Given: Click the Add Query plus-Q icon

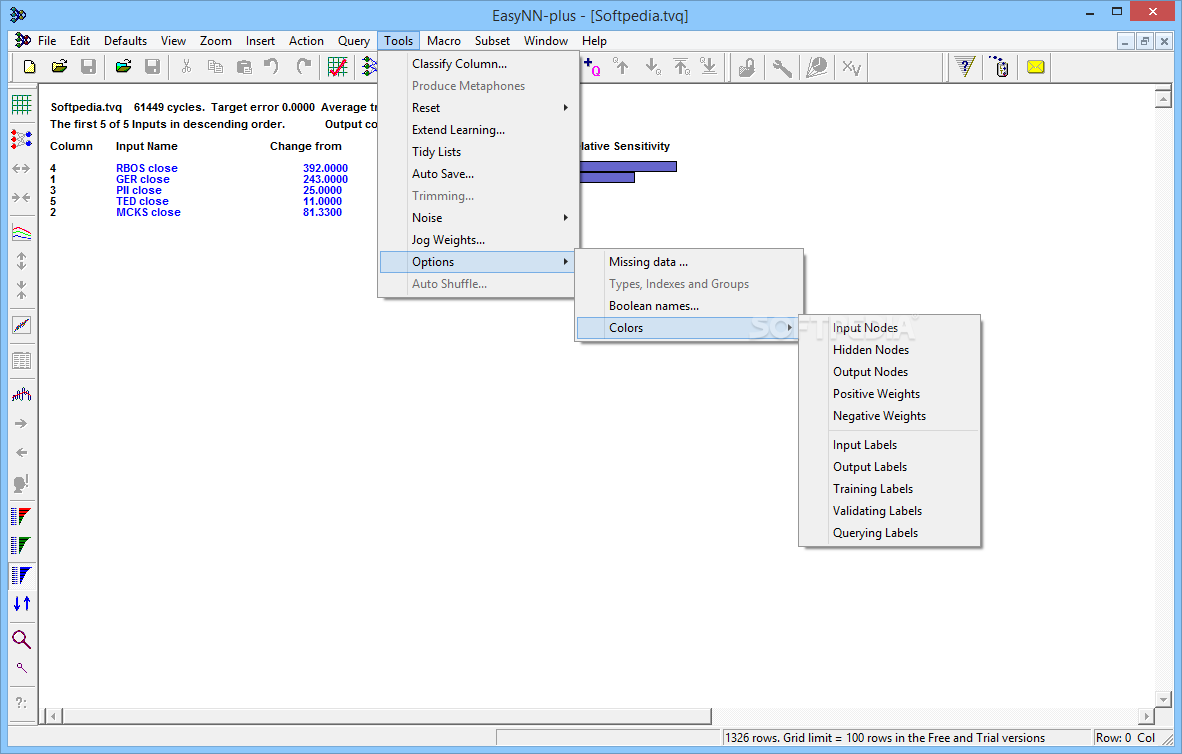Looking at the screenshot, I should (x=593, y=67).
